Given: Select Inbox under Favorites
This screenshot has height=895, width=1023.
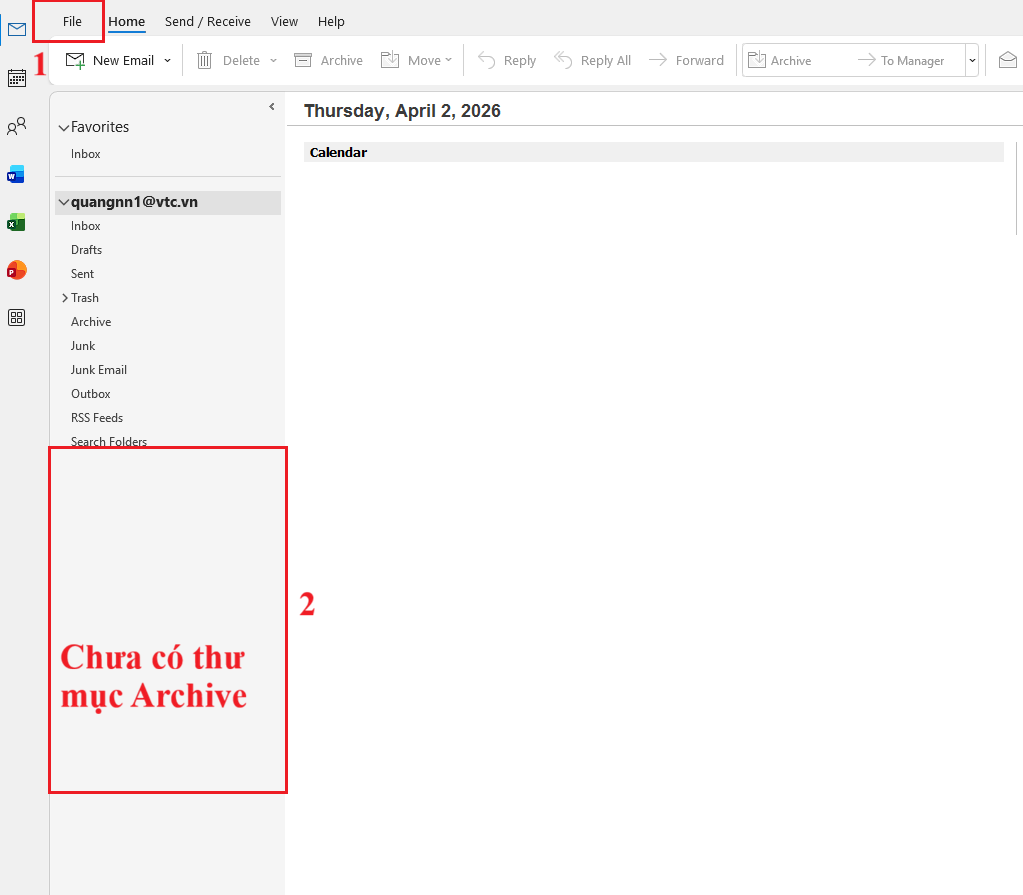Looking at the screenshot, I should tap(85, 154).
